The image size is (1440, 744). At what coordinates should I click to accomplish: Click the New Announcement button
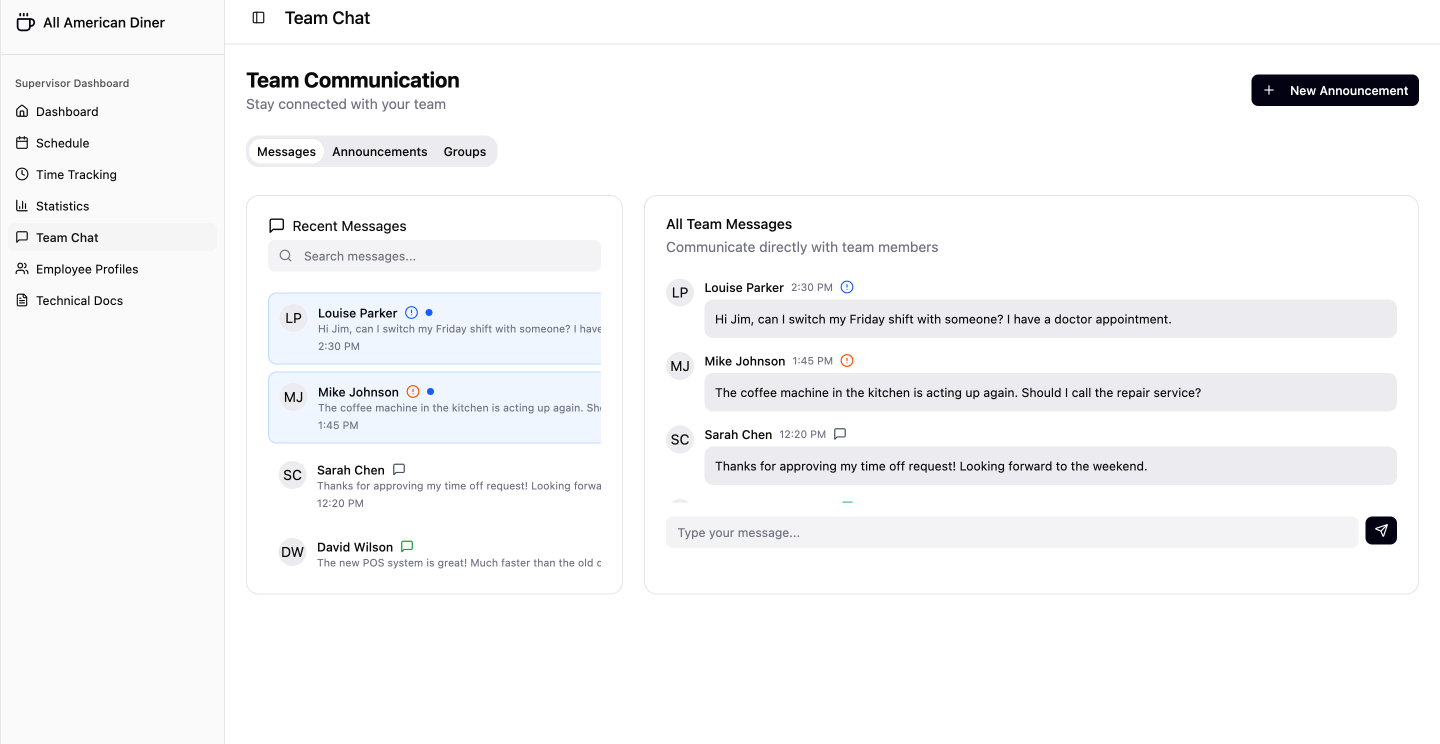pos(1334,90)
